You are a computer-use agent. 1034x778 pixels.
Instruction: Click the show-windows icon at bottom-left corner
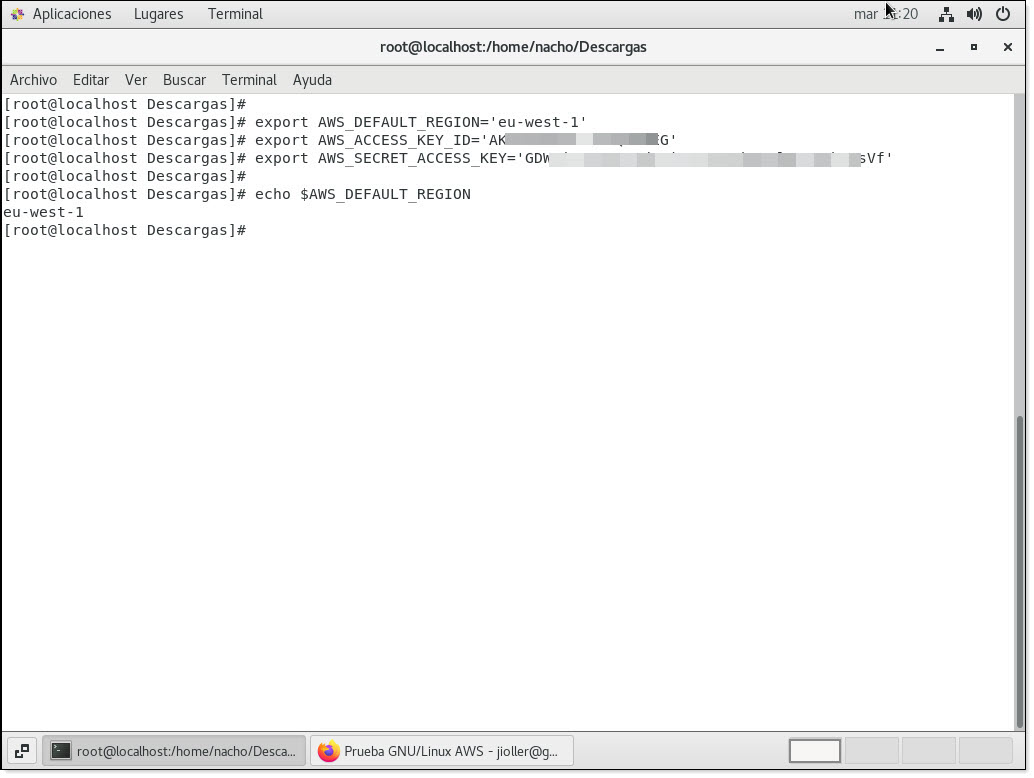tap(21, 751)
